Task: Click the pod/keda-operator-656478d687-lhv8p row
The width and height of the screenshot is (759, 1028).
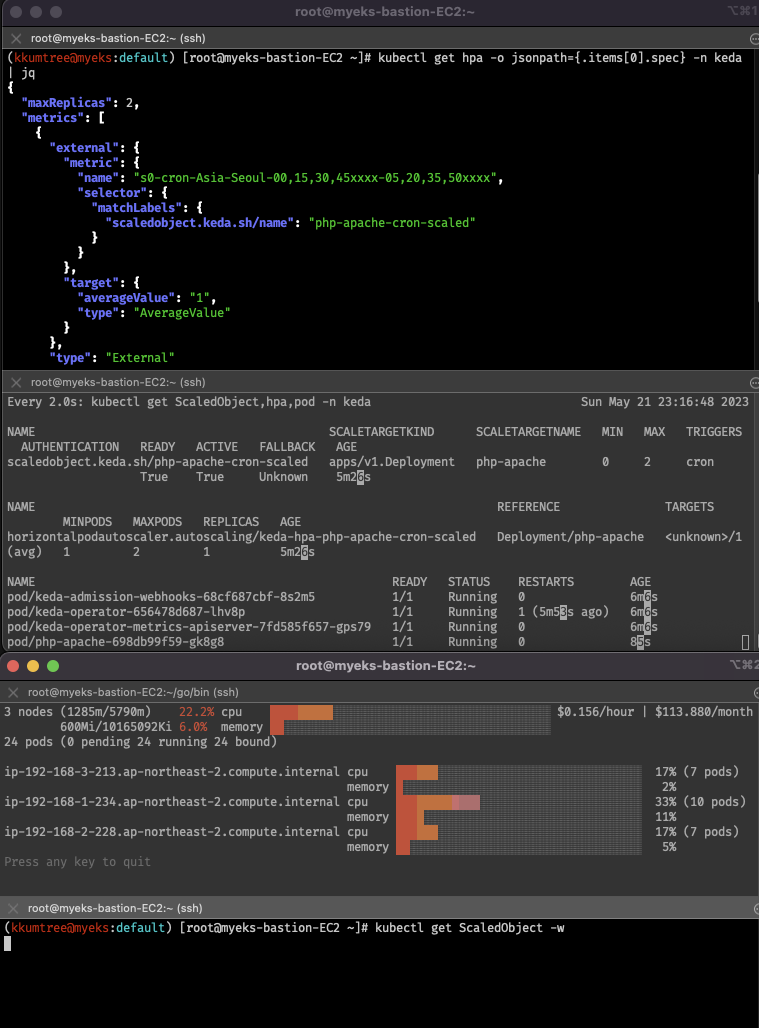Action: (x=332, y=612)
